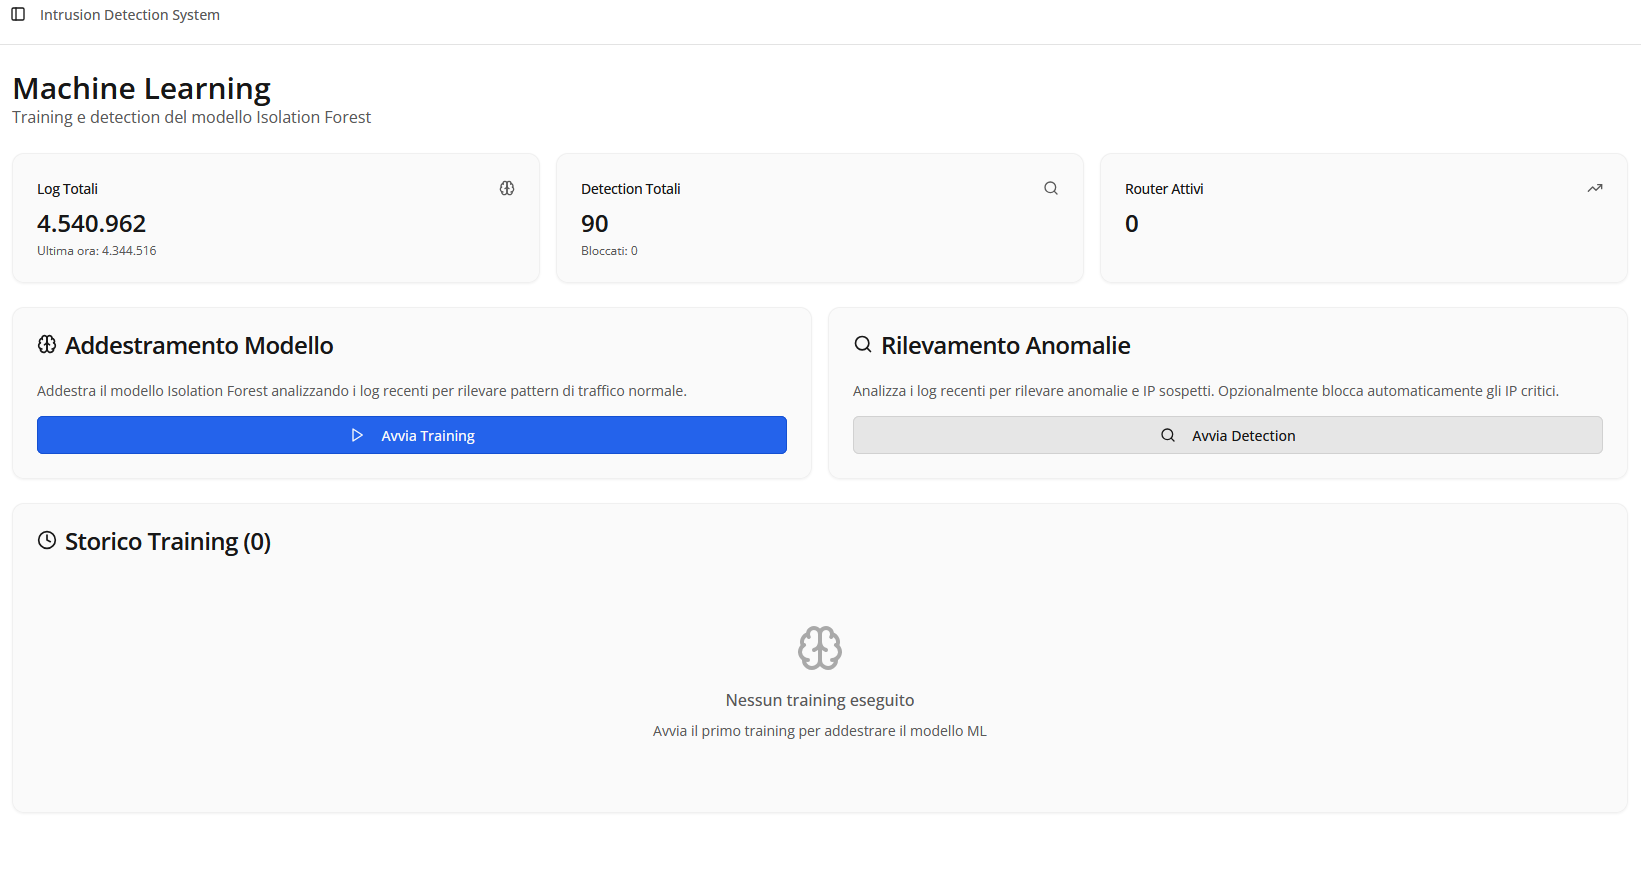The image size is (1641, 876).
Task: Click the brain icon in Log Totali card
Action: pyautogui.click(x=507, y=188)
